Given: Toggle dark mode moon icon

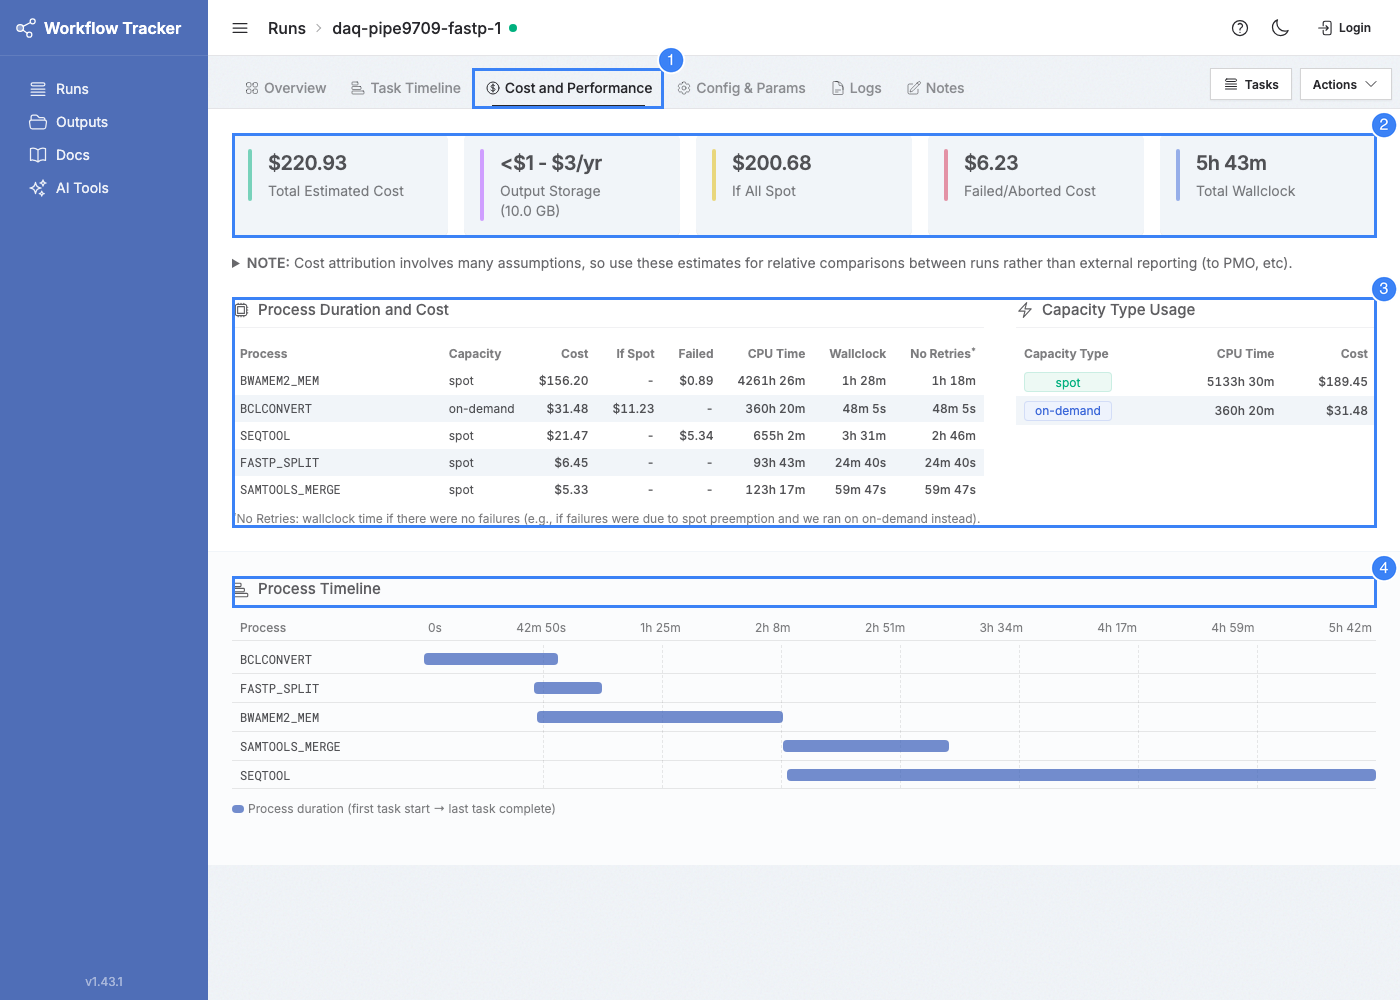Looking at the screenshot, I should [1280, 28].
